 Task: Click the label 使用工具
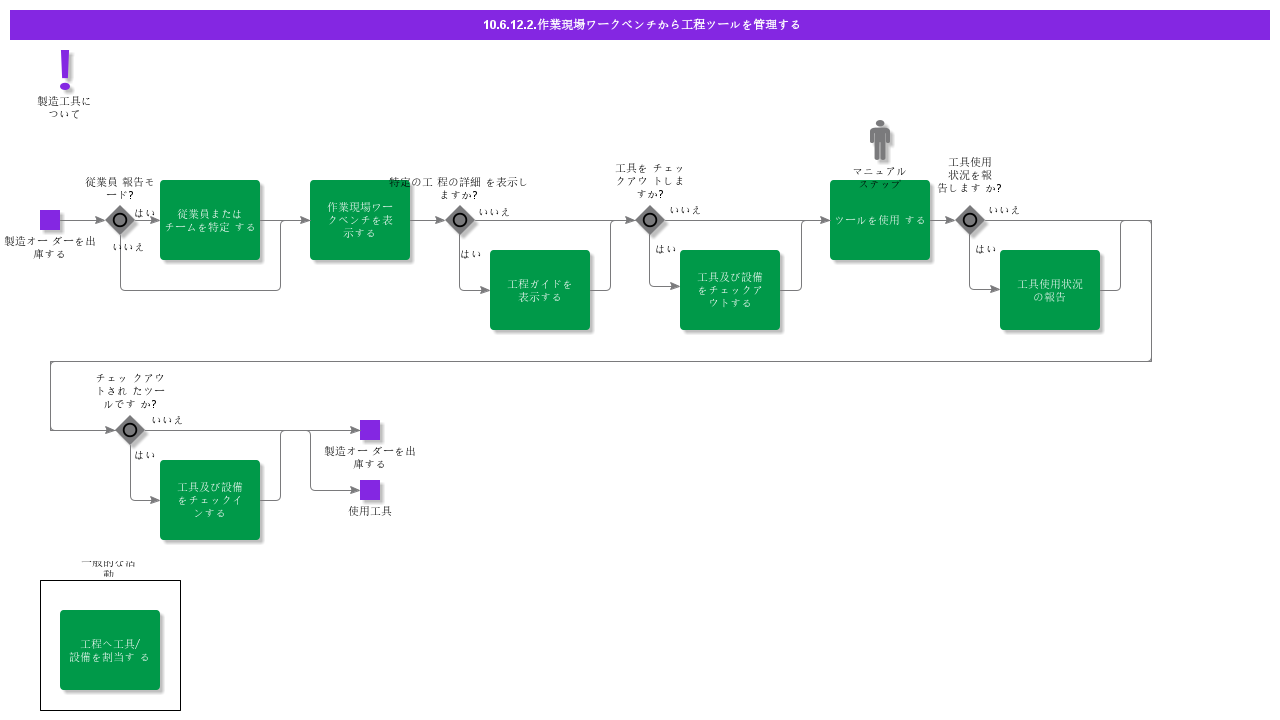click(370, 511)
